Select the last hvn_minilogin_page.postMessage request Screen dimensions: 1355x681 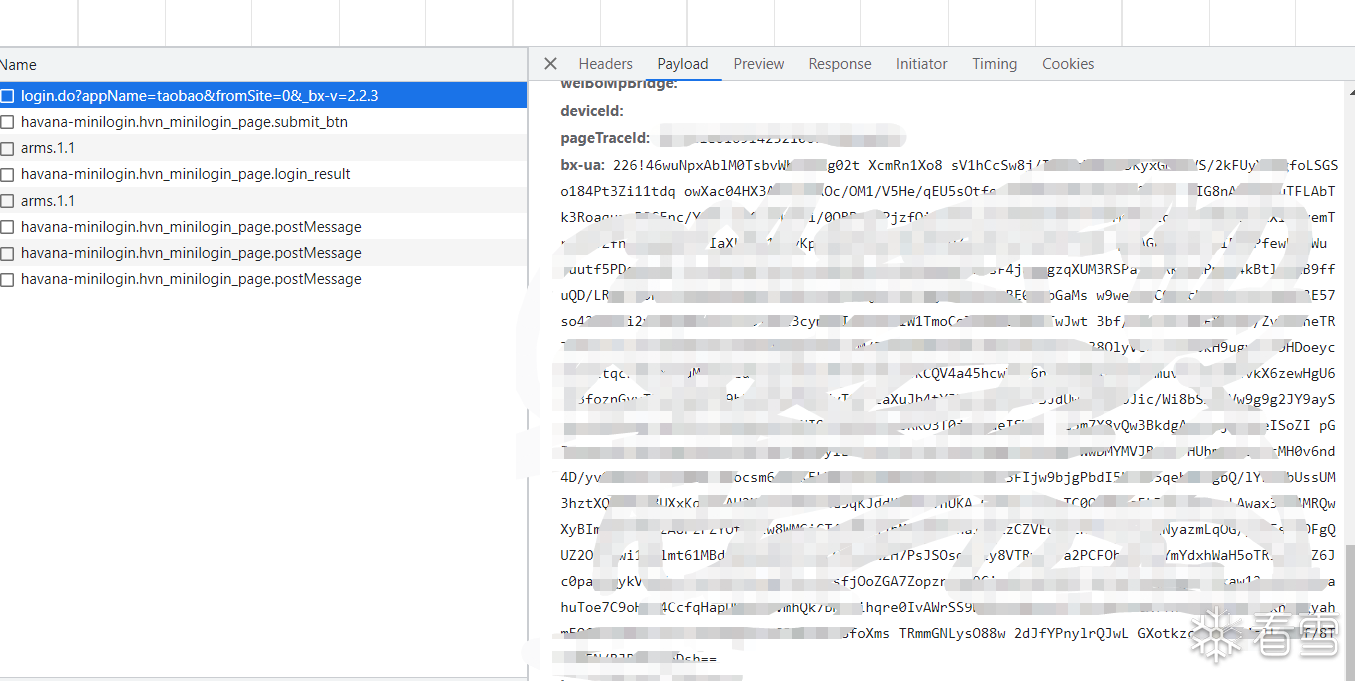click(x=263, y=279)
